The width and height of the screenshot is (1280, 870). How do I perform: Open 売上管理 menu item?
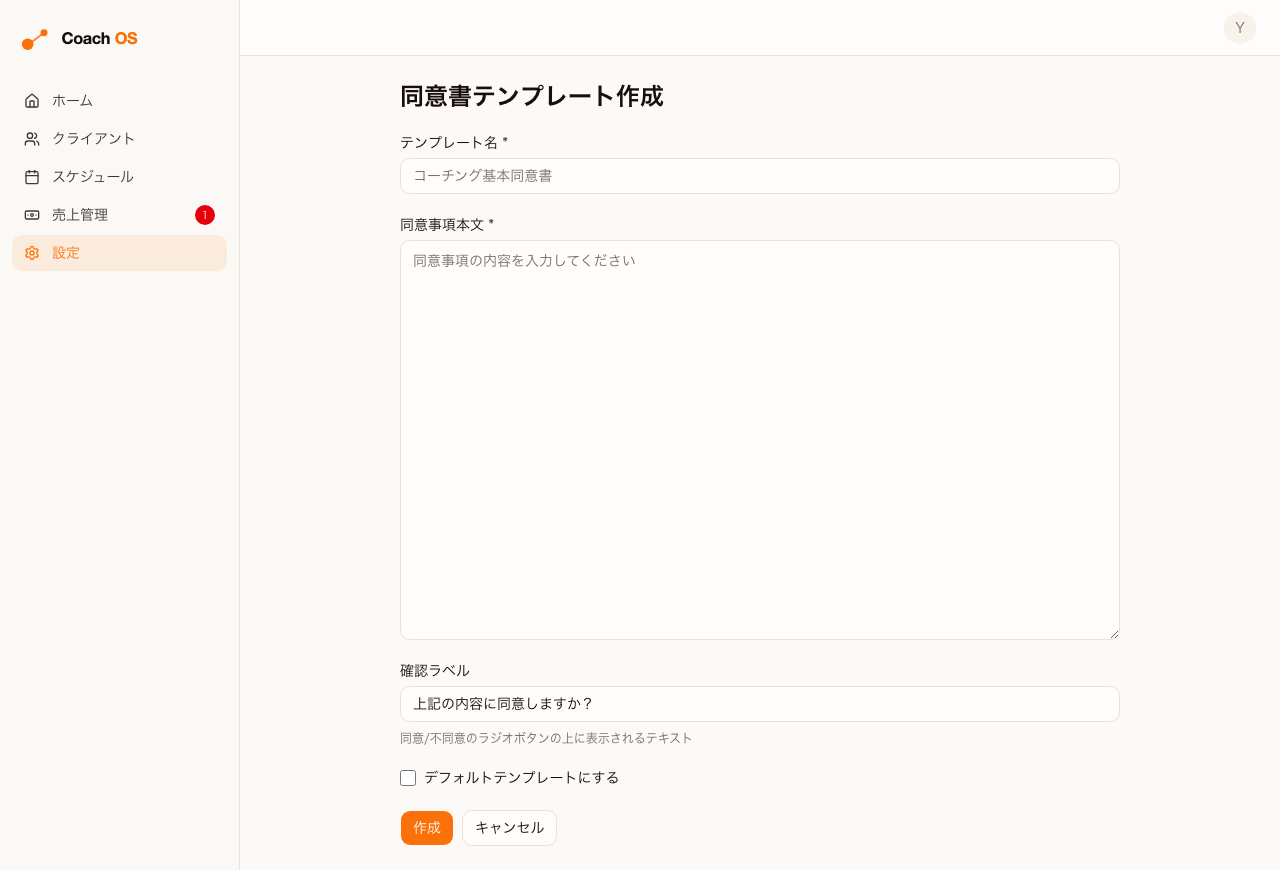click(120, 215)
